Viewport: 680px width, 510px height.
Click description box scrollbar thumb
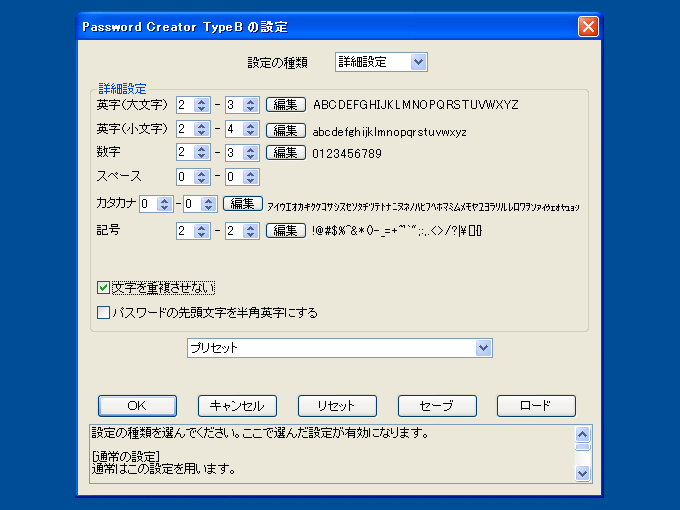coord(582,447)
